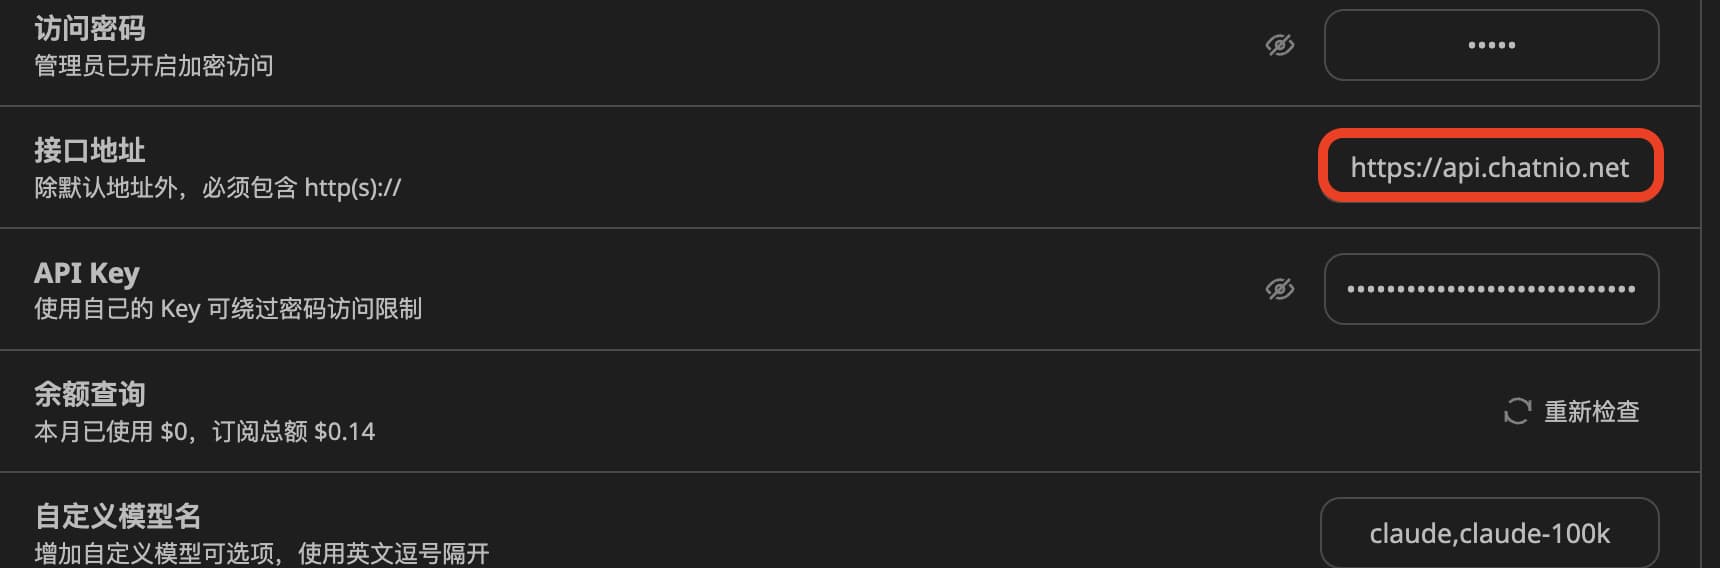This screenshot has width=1720, height=568.
Task: Click the claude,claude-100k model name field
Action: 1489,533
